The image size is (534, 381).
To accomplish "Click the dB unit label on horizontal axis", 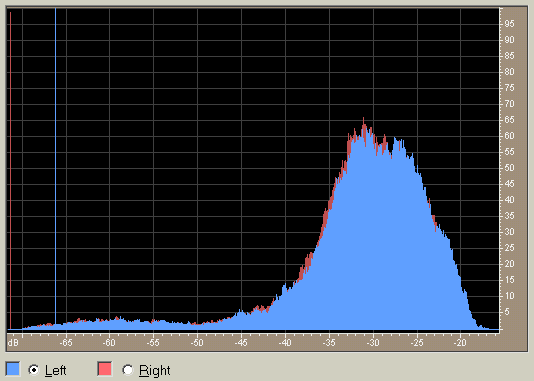I will (13, 343).
